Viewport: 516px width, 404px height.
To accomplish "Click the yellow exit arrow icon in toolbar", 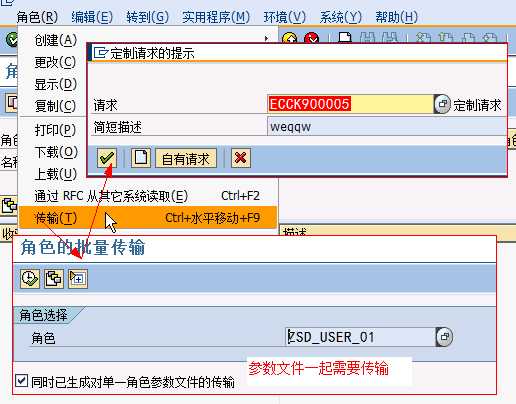I will (290, 39).
